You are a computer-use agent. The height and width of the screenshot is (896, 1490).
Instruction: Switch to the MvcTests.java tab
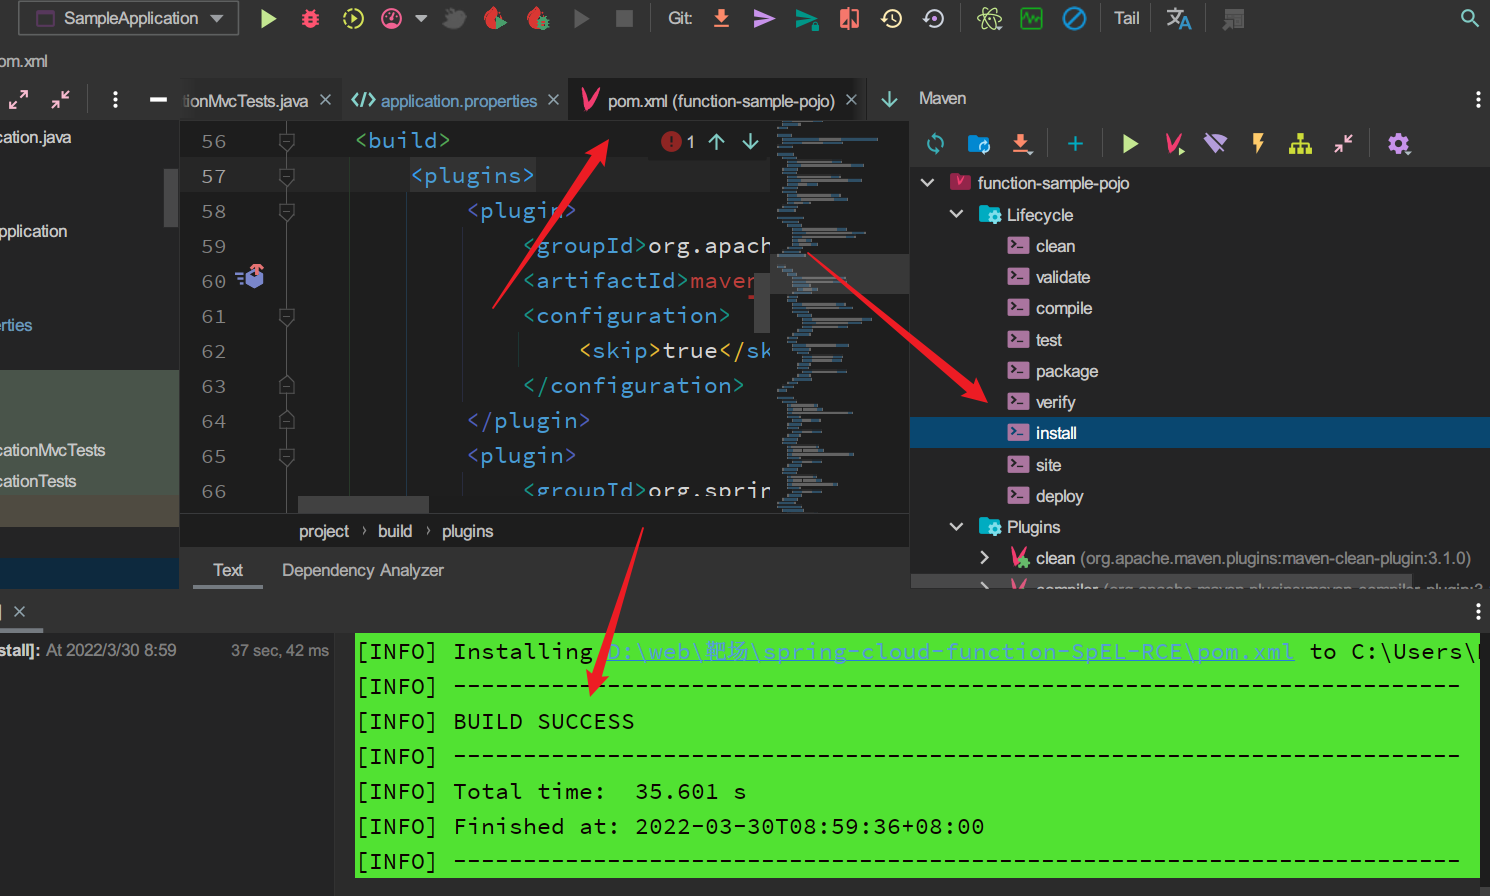pyautogui.click(x=246, y=101)
